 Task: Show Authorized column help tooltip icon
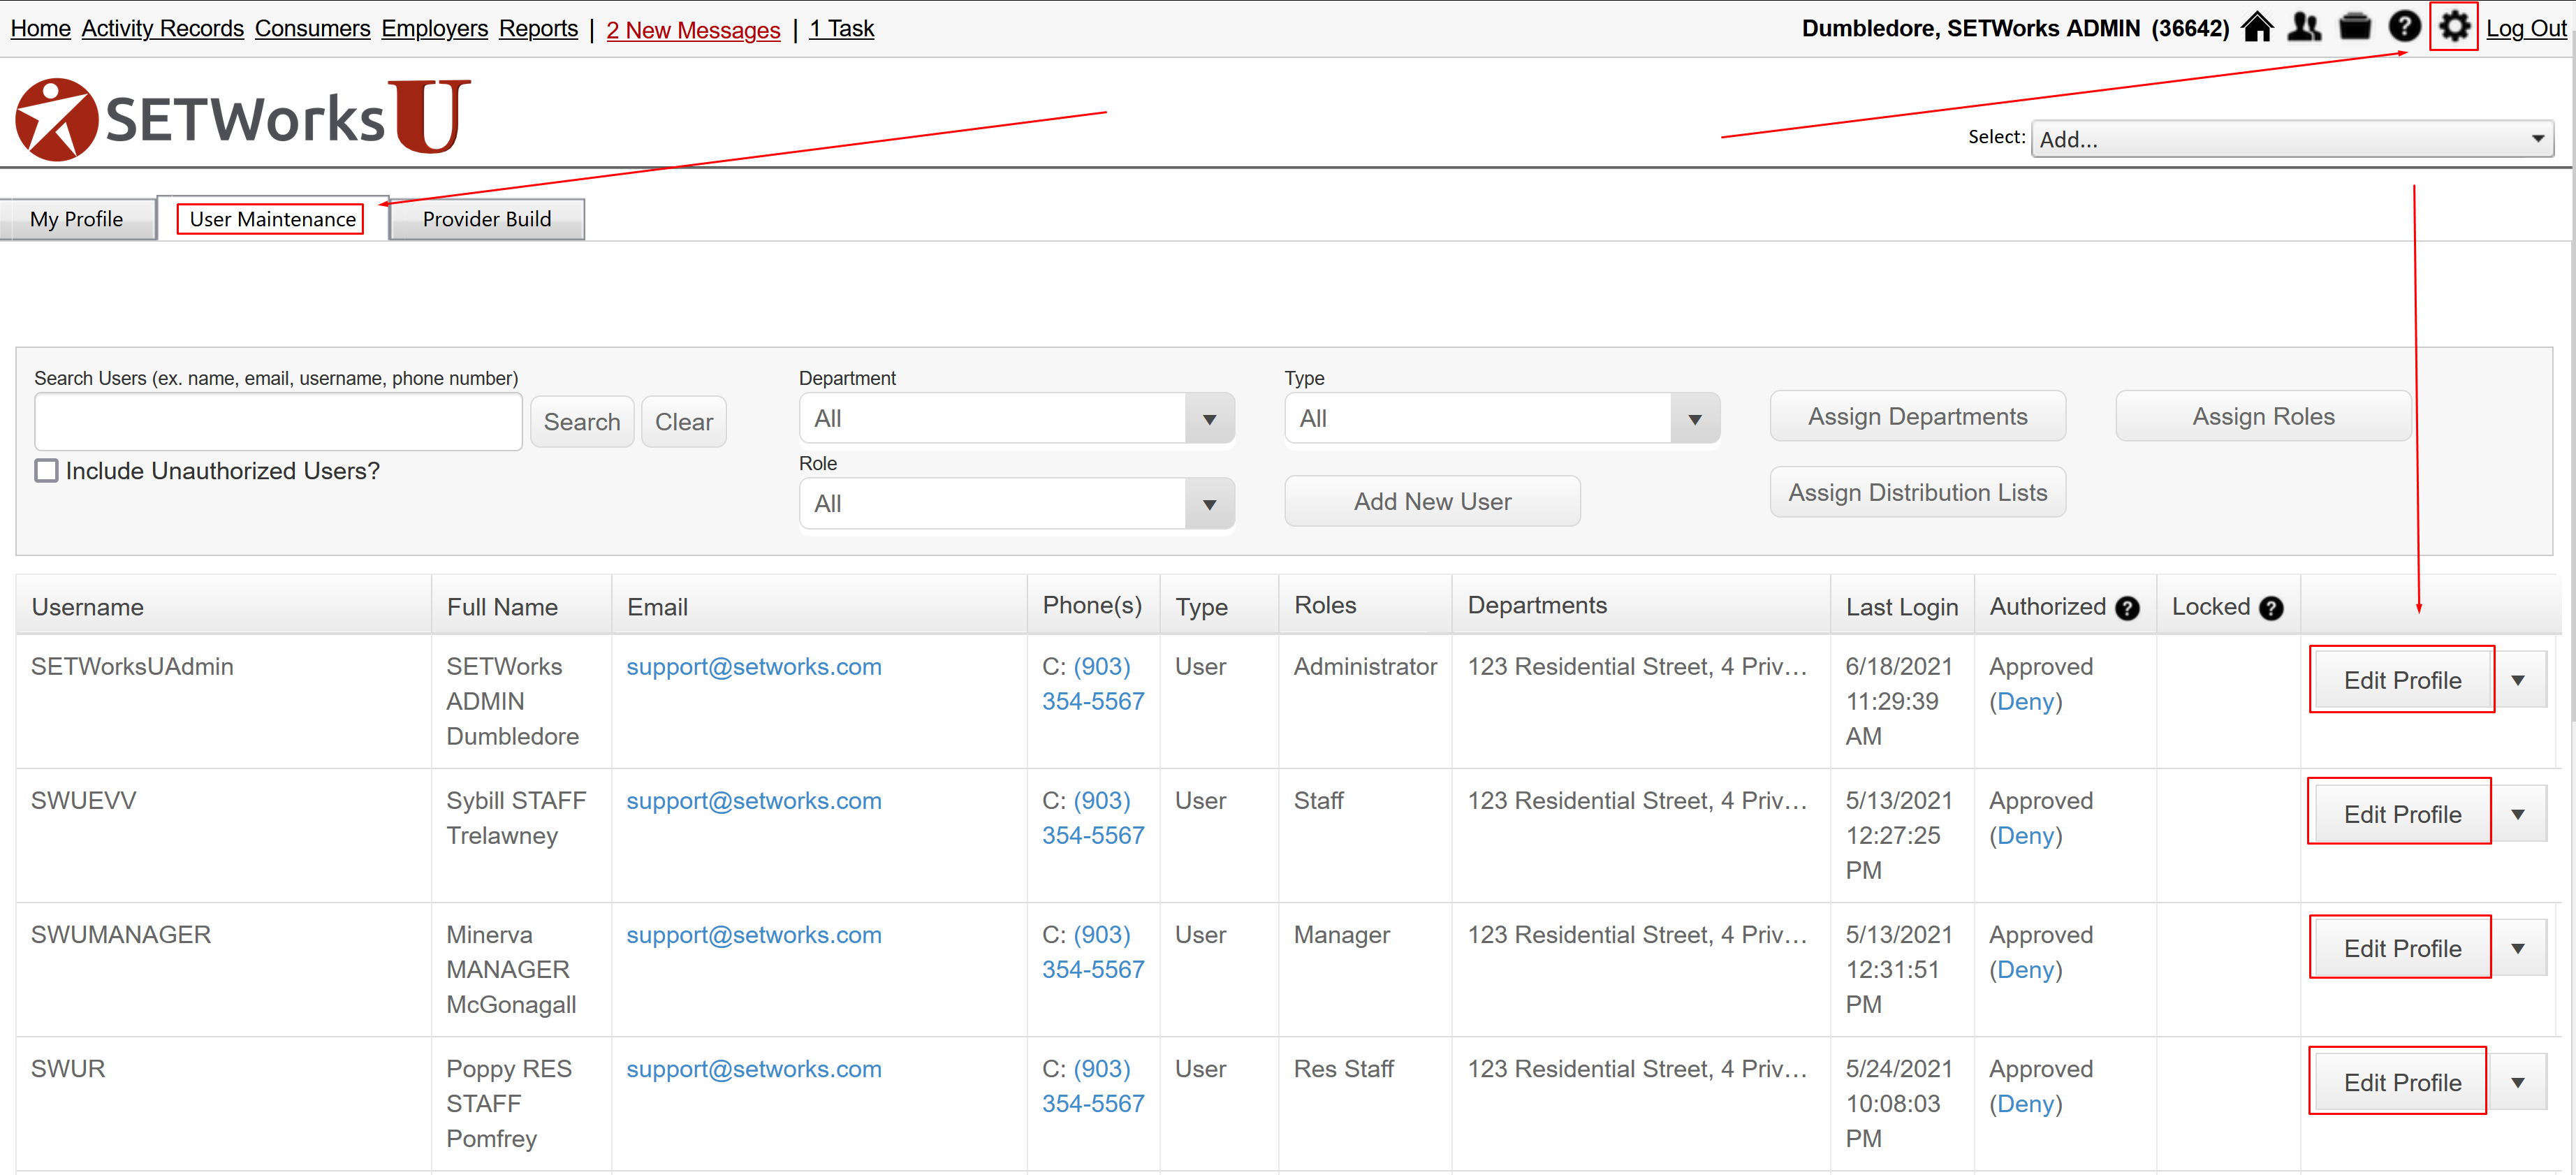(x=2128, y=608)
